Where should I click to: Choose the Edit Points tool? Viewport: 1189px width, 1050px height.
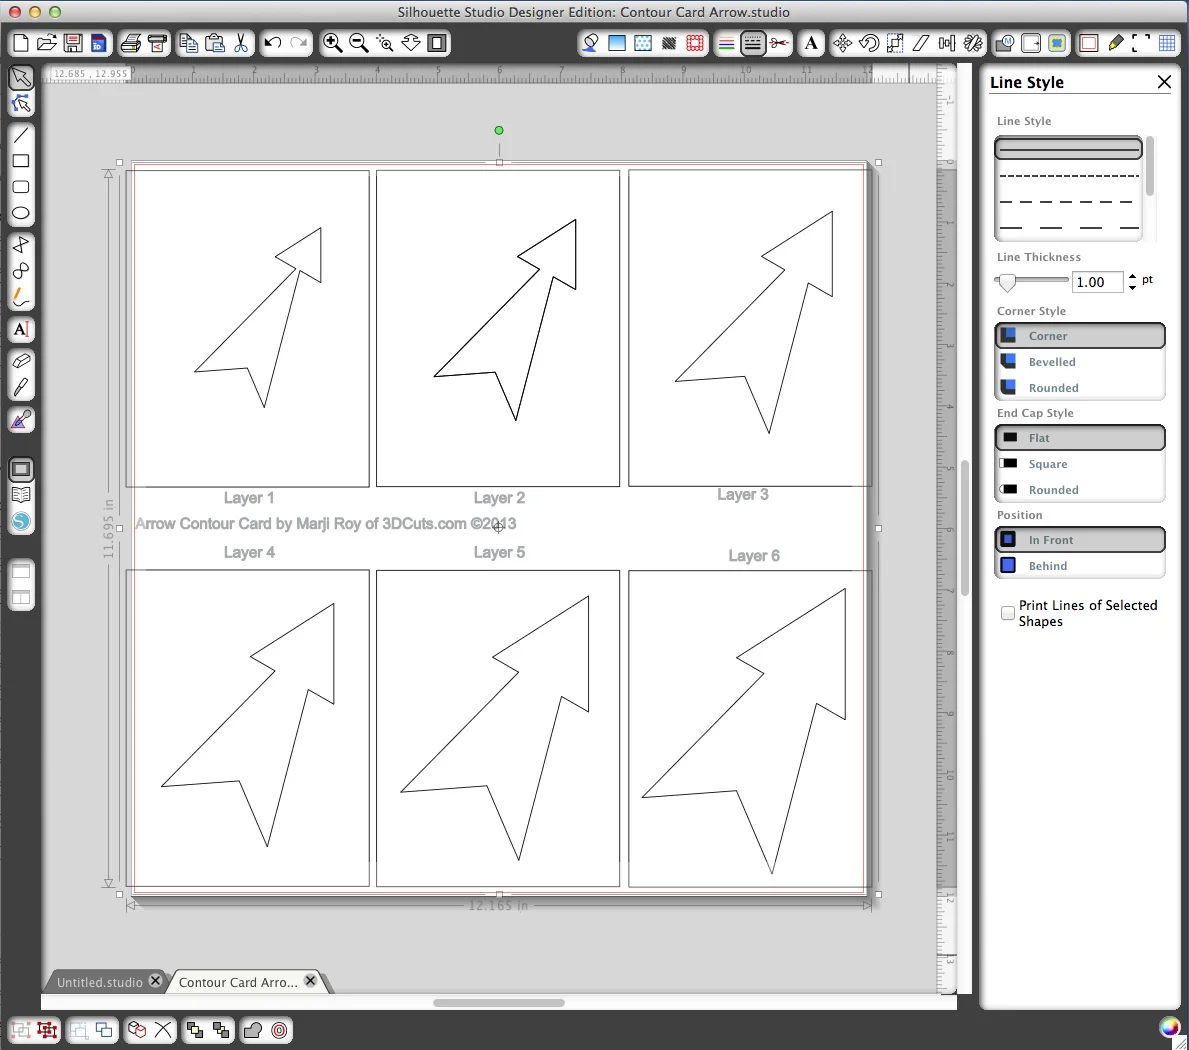[x=20, y=104]
